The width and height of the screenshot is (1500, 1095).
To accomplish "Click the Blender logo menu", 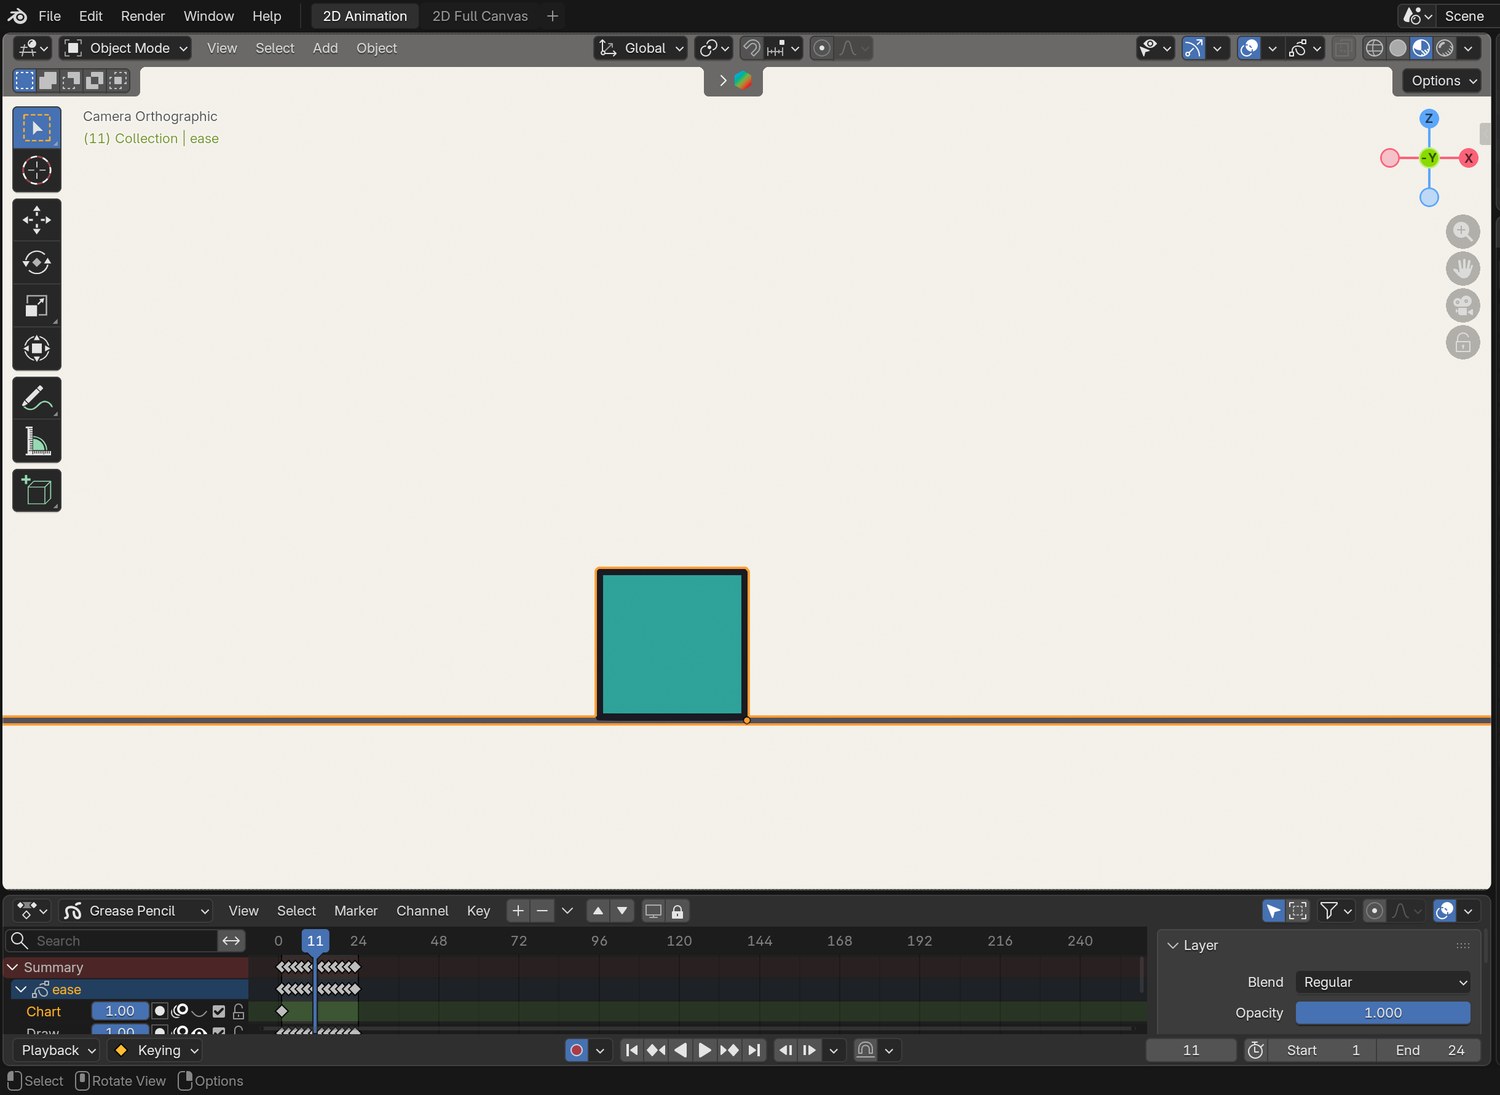I will pos(17,16).
